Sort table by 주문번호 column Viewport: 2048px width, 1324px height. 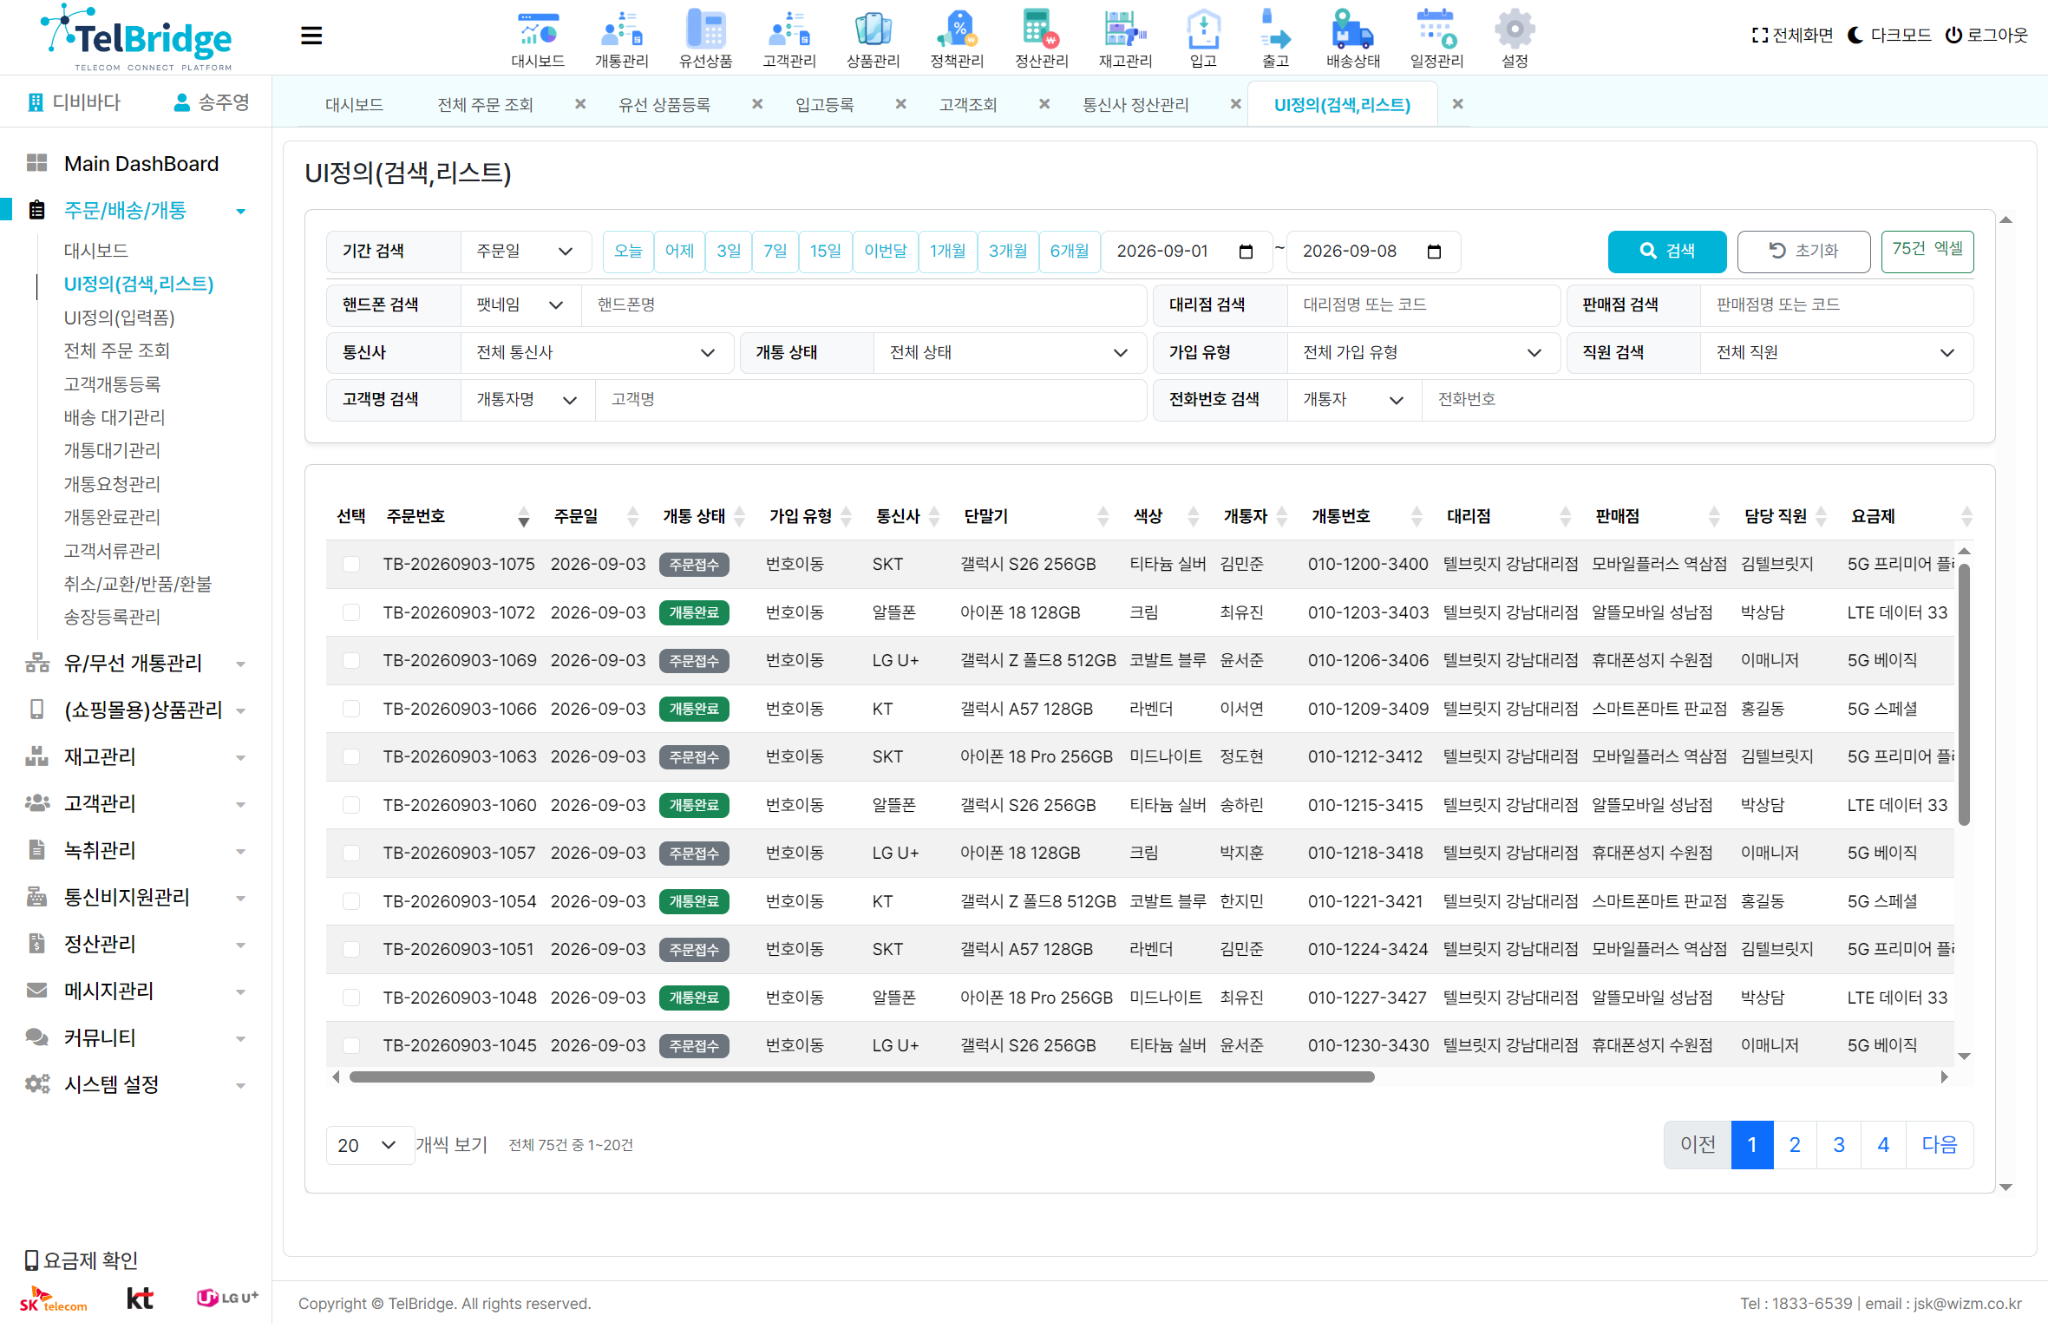[458, 516]
